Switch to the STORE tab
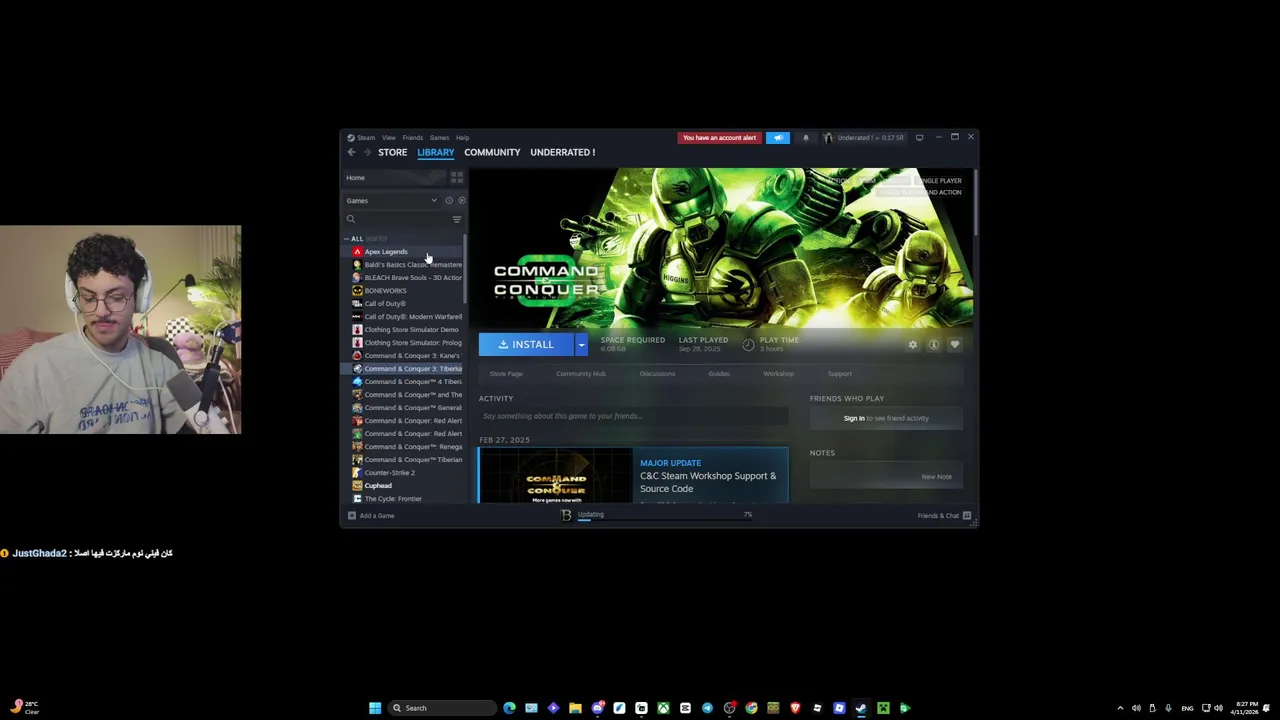 pyautogui.click(x=392, y=152)
